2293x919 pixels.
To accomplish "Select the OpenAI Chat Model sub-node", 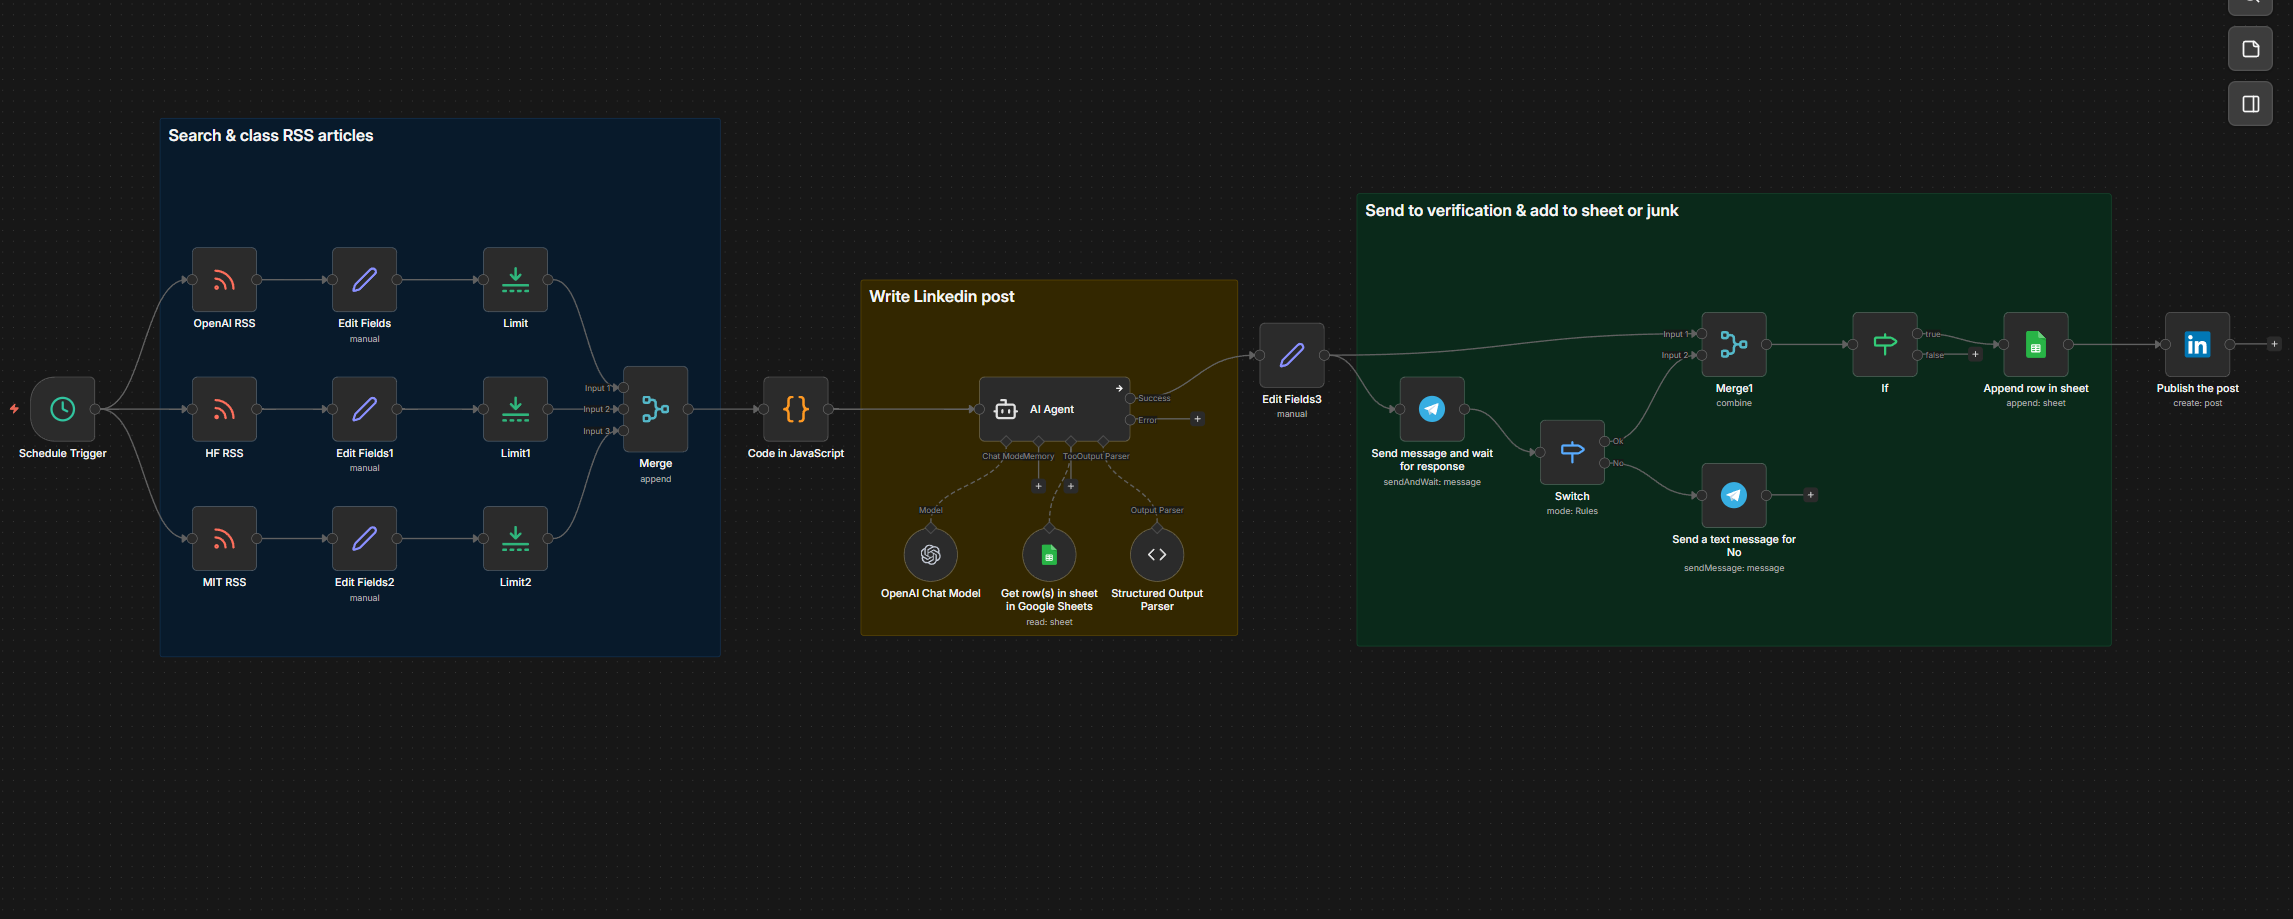I will [x=930, y=555].
